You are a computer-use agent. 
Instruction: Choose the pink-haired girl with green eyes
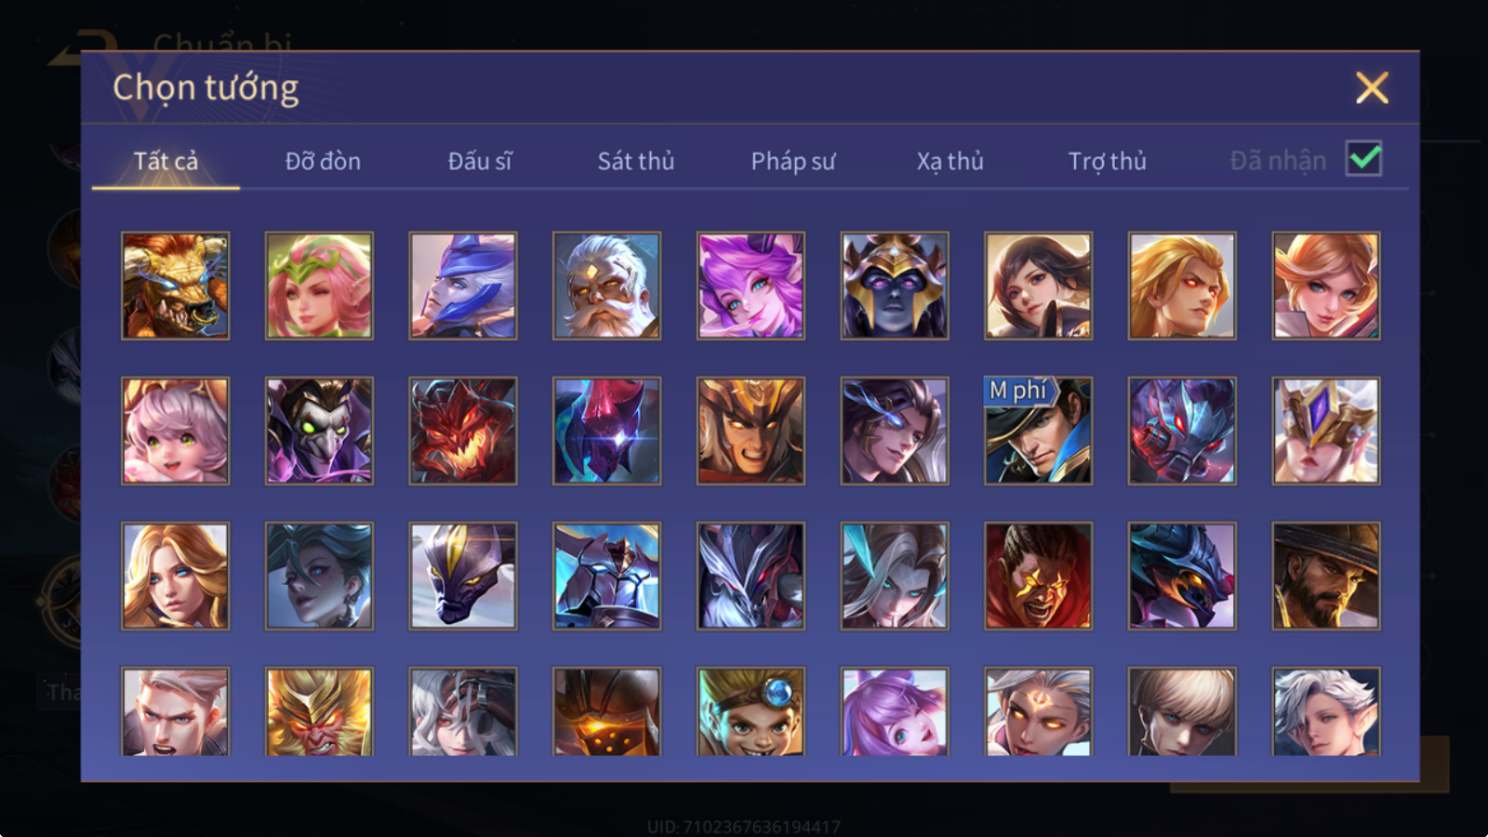pyautogui.click(x=175, y=431)
